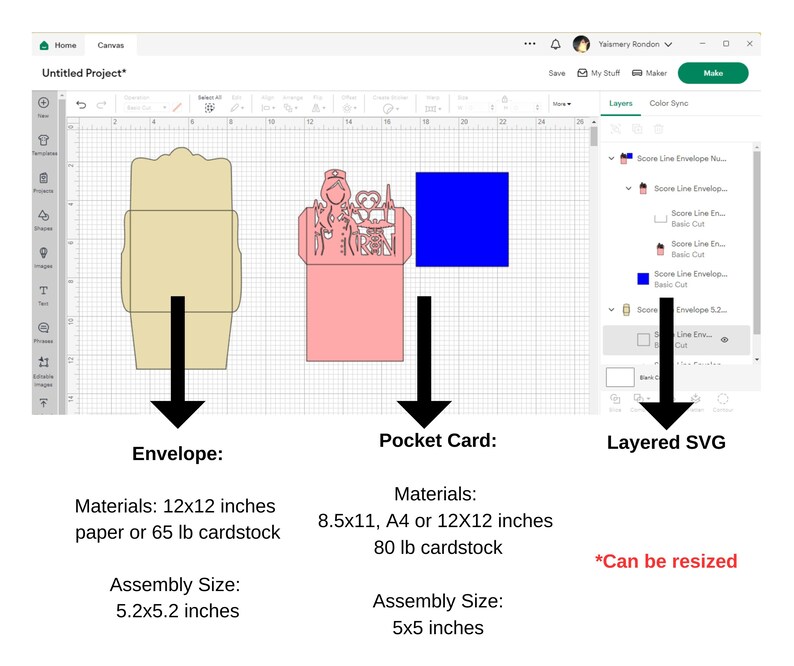Select the pink nurse pocket card on canvas

(x=354, y=265)
